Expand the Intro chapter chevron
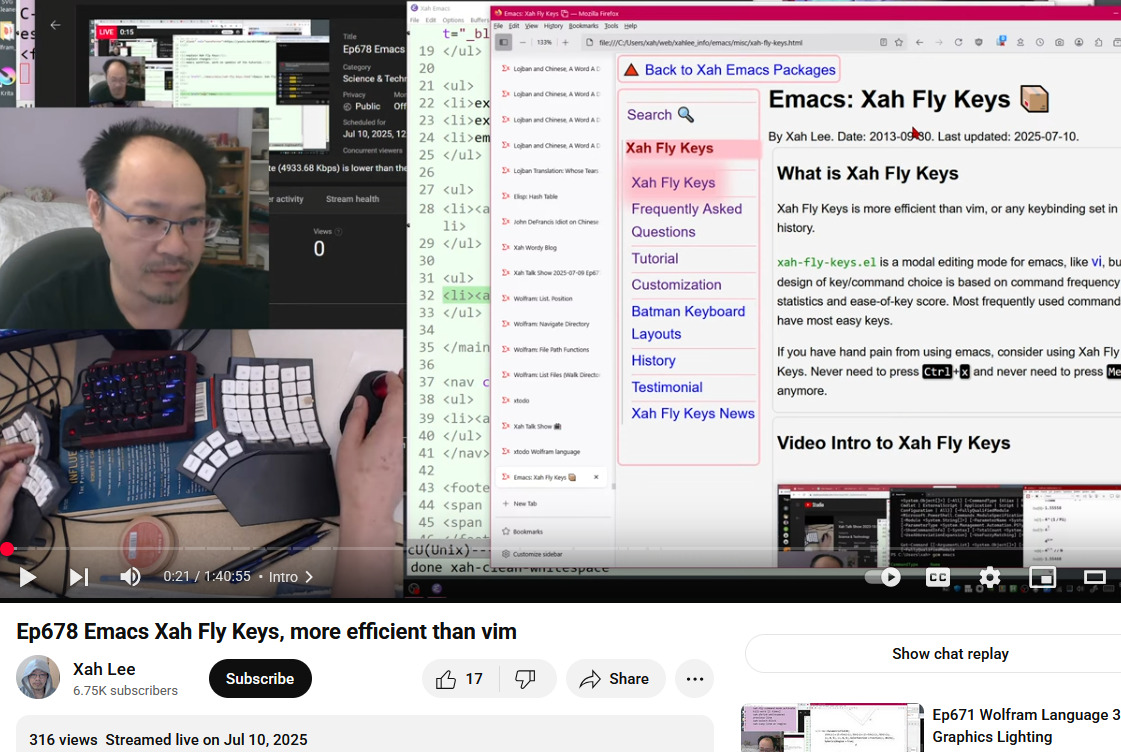1121x752 pixels. coord(309,577)
